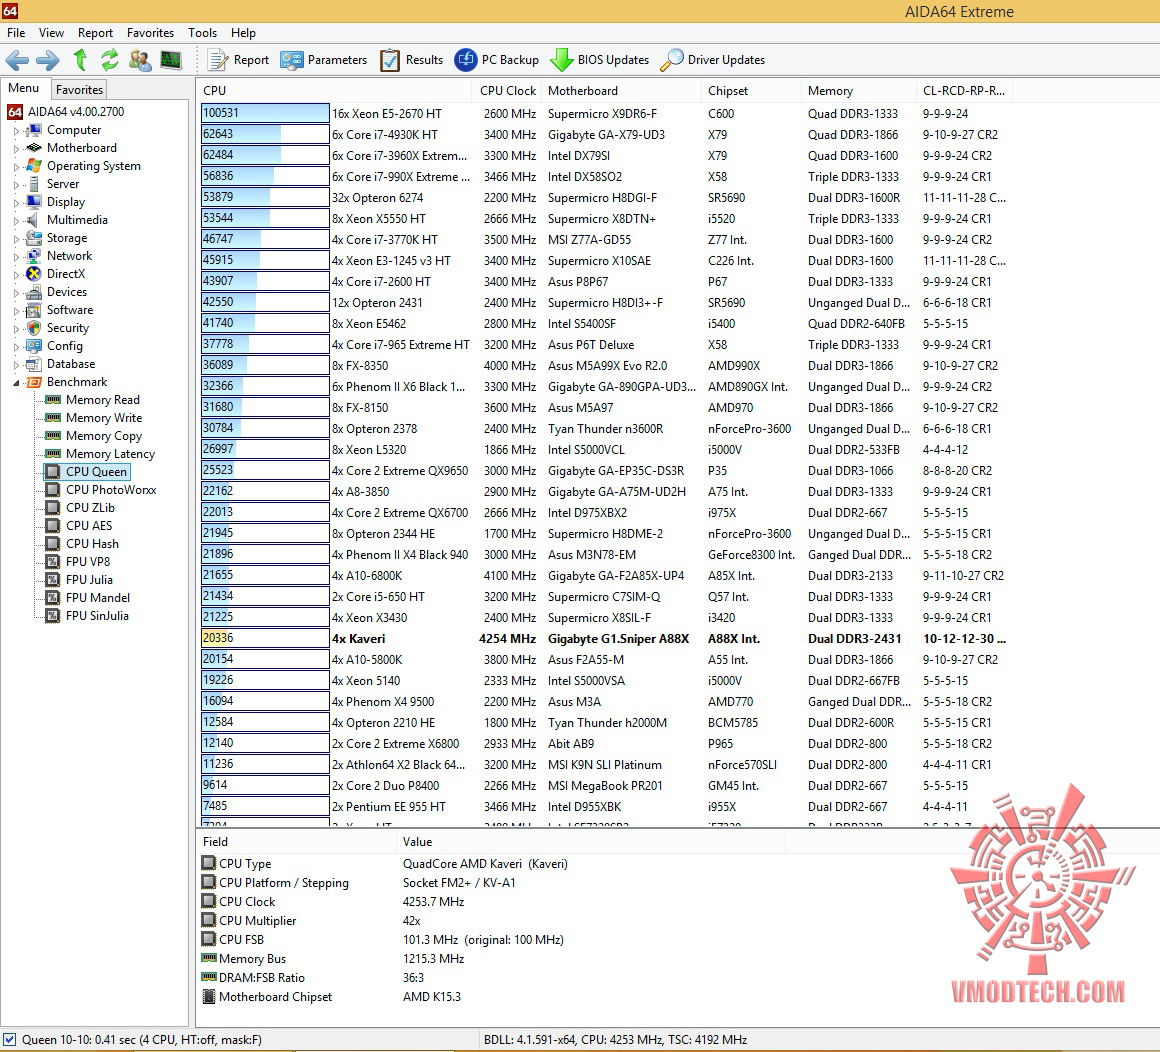Select CPU AES benchmark
Viewport: 1160px width, 1052px height.
pos(78,526)
